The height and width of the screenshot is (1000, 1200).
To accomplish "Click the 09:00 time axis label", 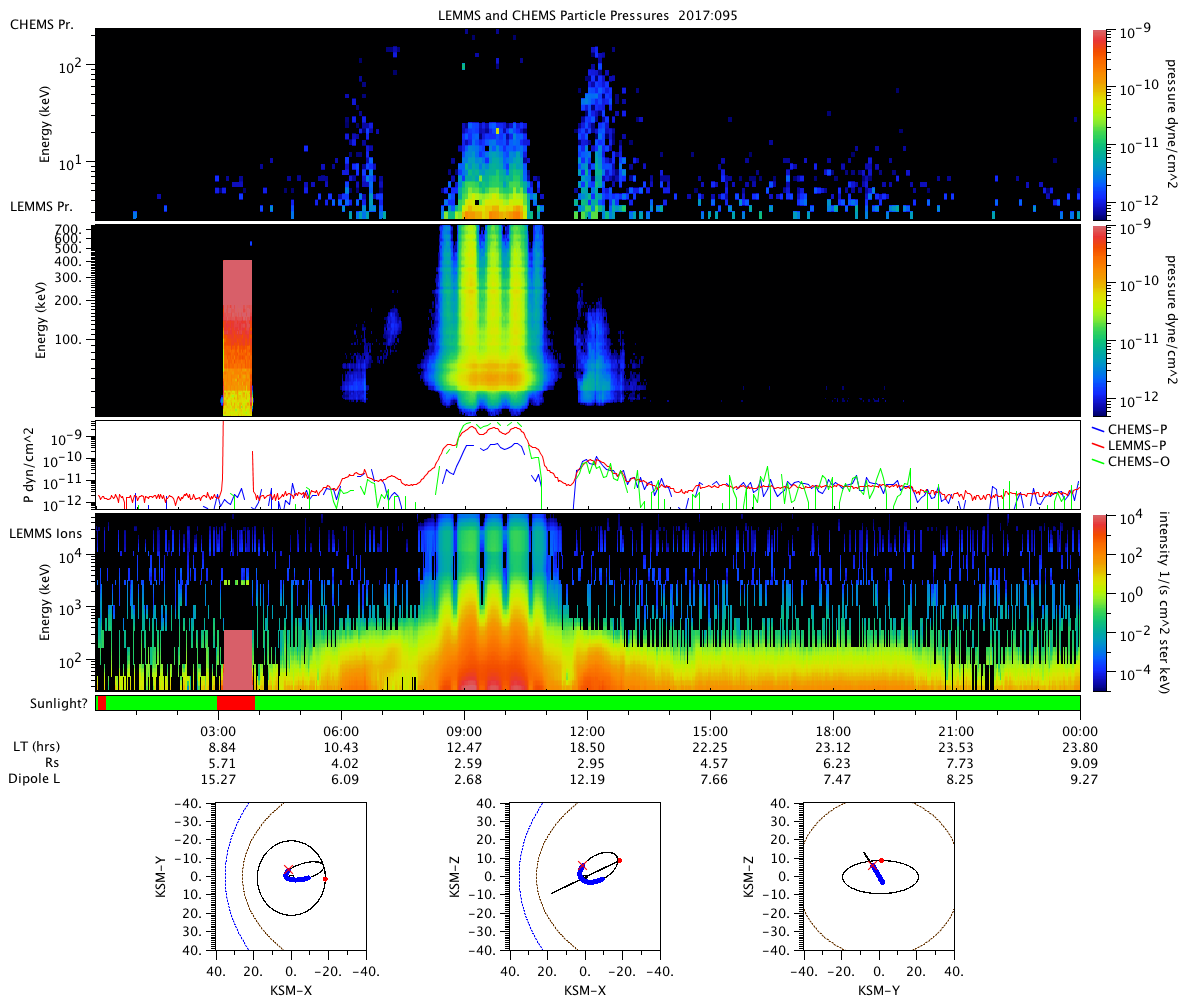I will coord(464,731).
